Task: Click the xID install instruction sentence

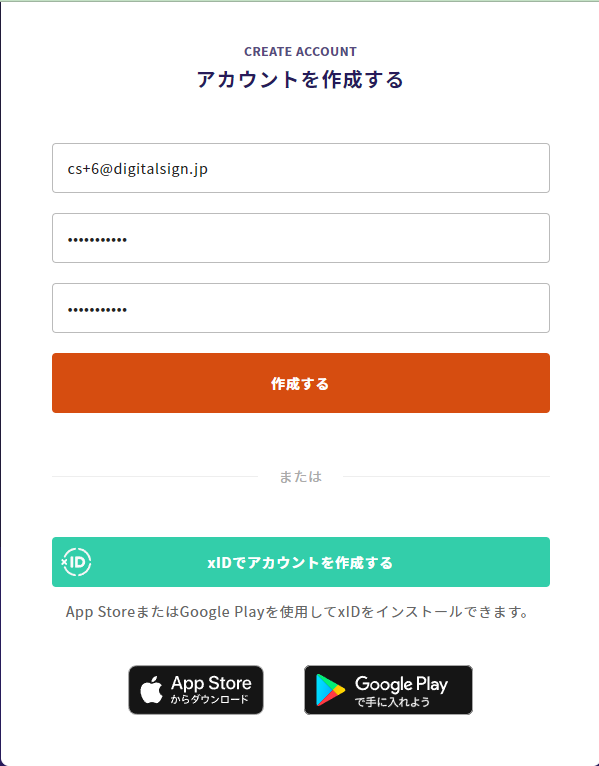Action: pos(298,612)
